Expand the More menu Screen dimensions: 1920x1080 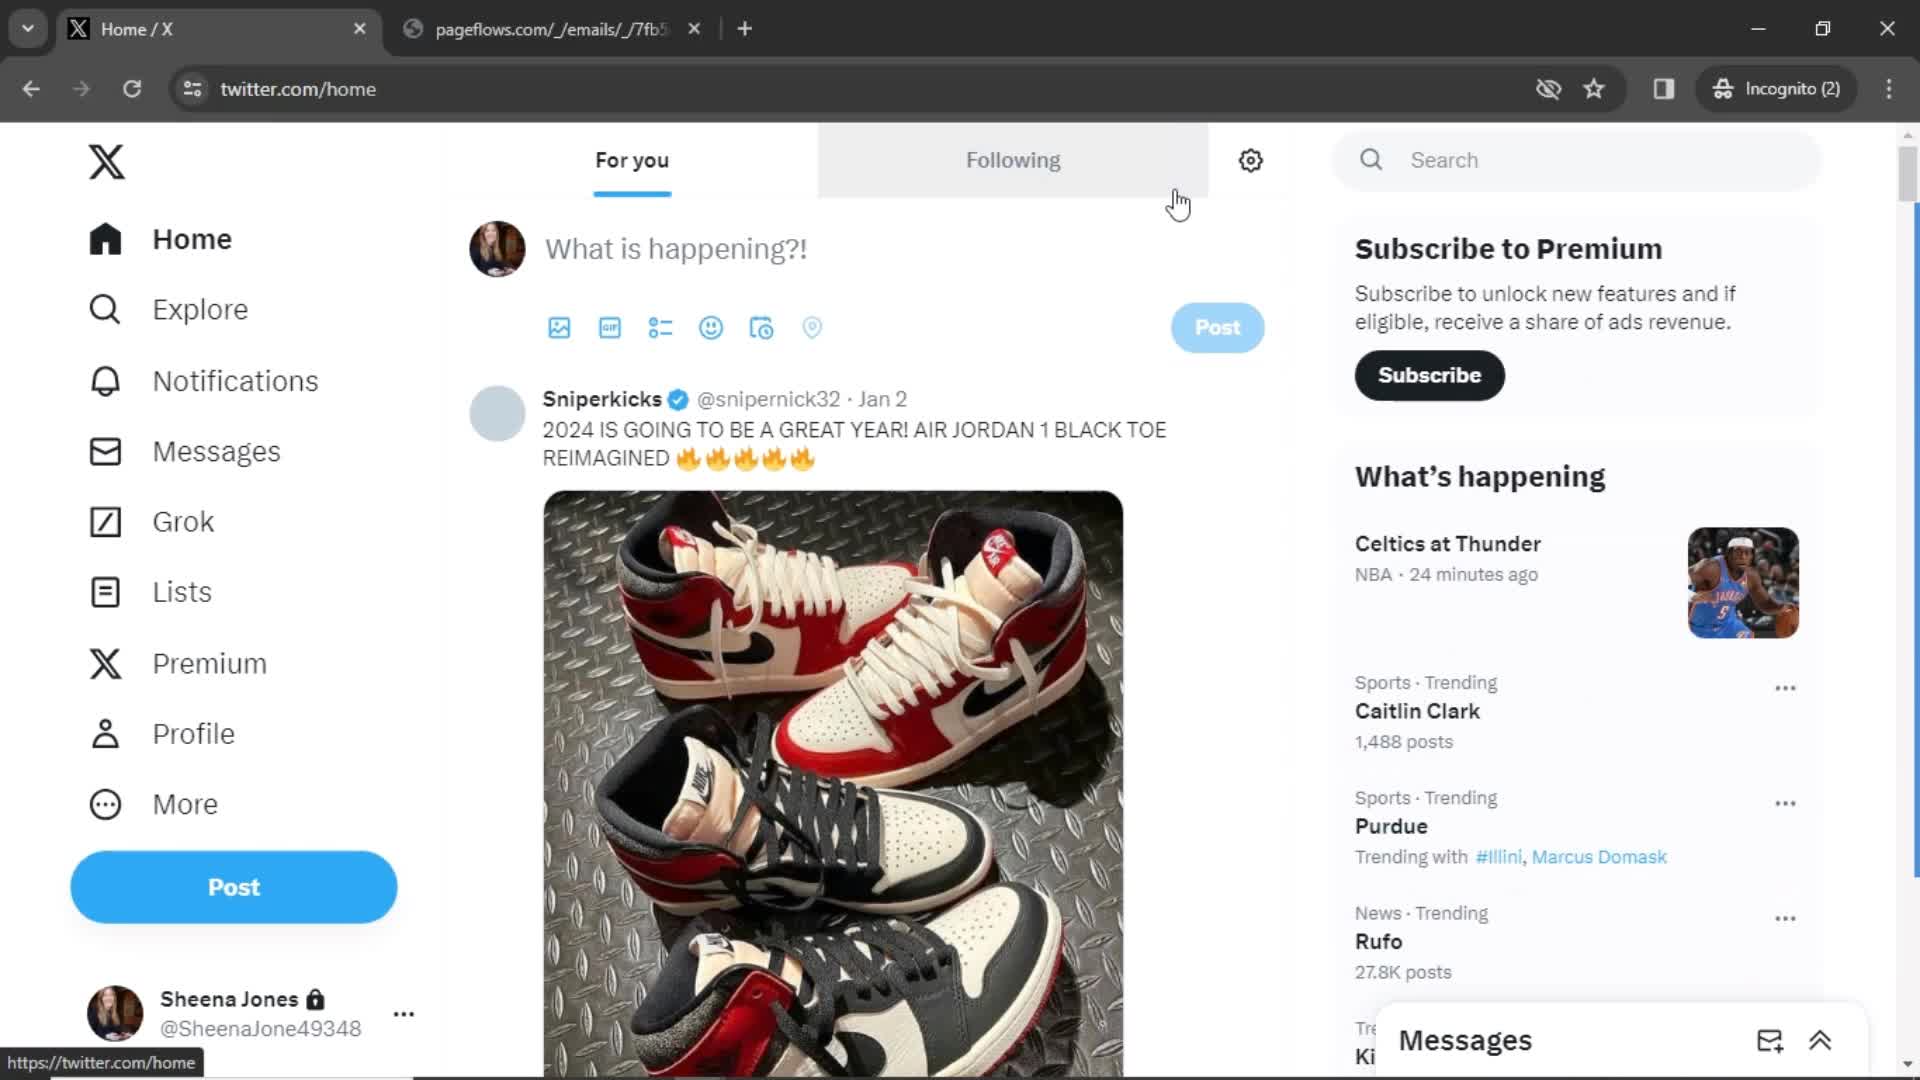point(153,805)
